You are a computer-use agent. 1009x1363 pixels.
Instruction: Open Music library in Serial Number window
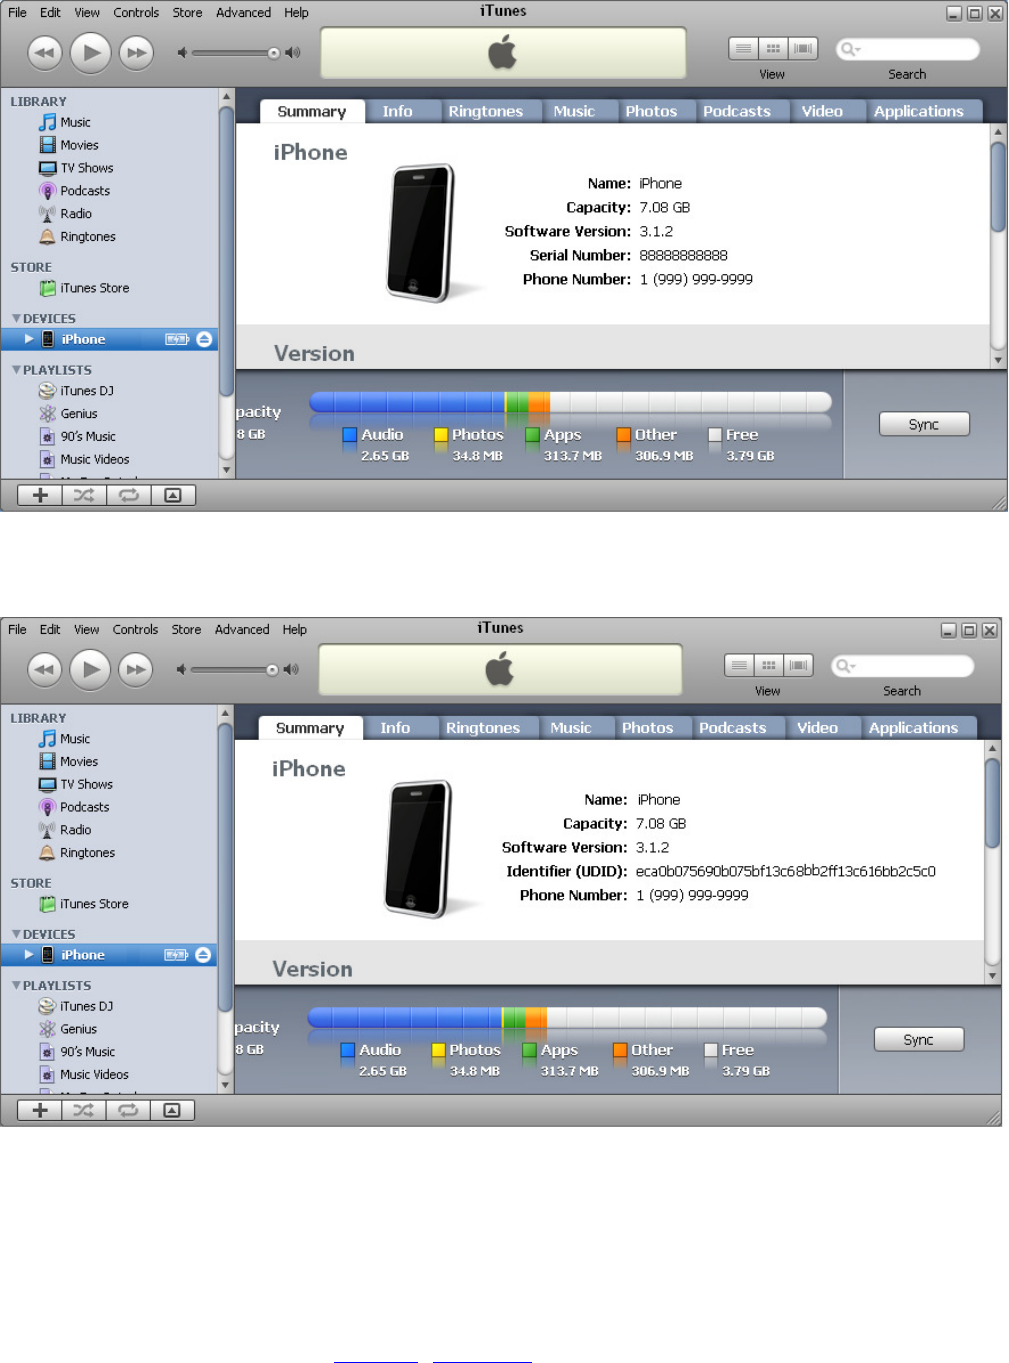coord(75,122)
